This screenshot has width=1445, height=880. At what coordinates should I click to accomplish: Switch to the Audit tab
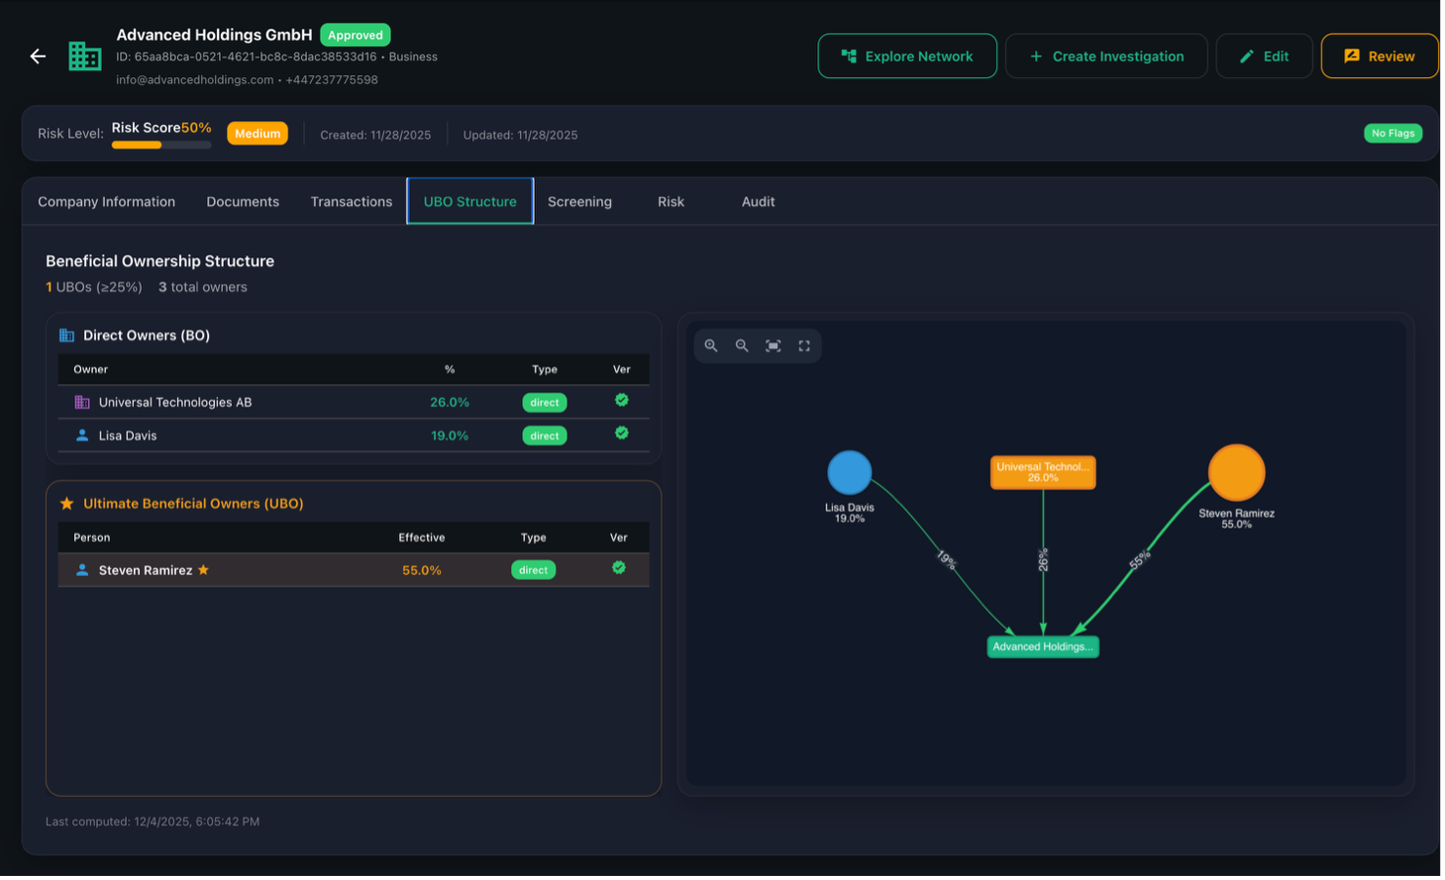757,201
